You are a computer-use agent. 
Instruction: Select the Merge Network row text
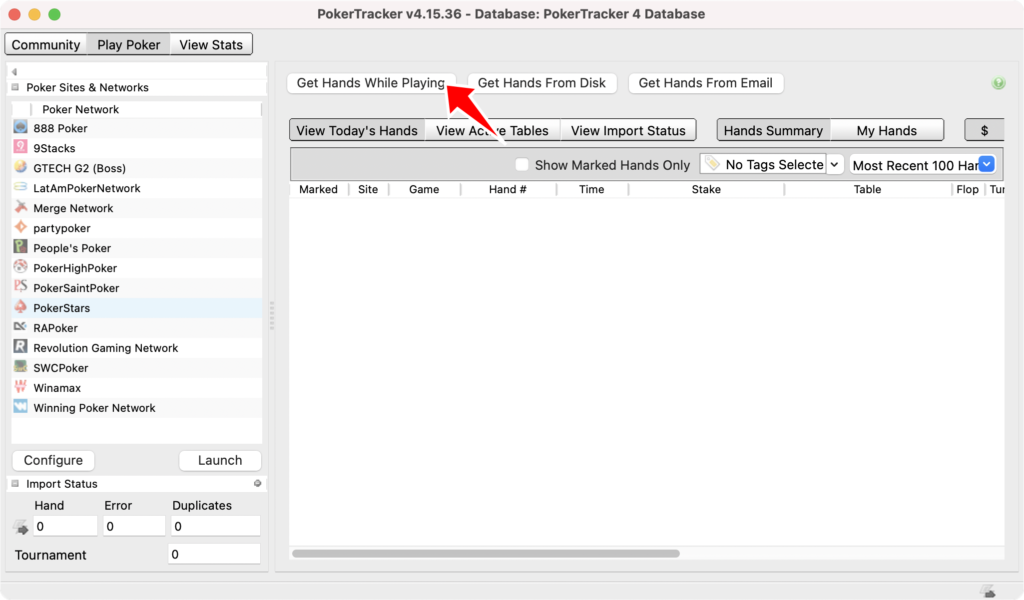[x=73, y=208]
